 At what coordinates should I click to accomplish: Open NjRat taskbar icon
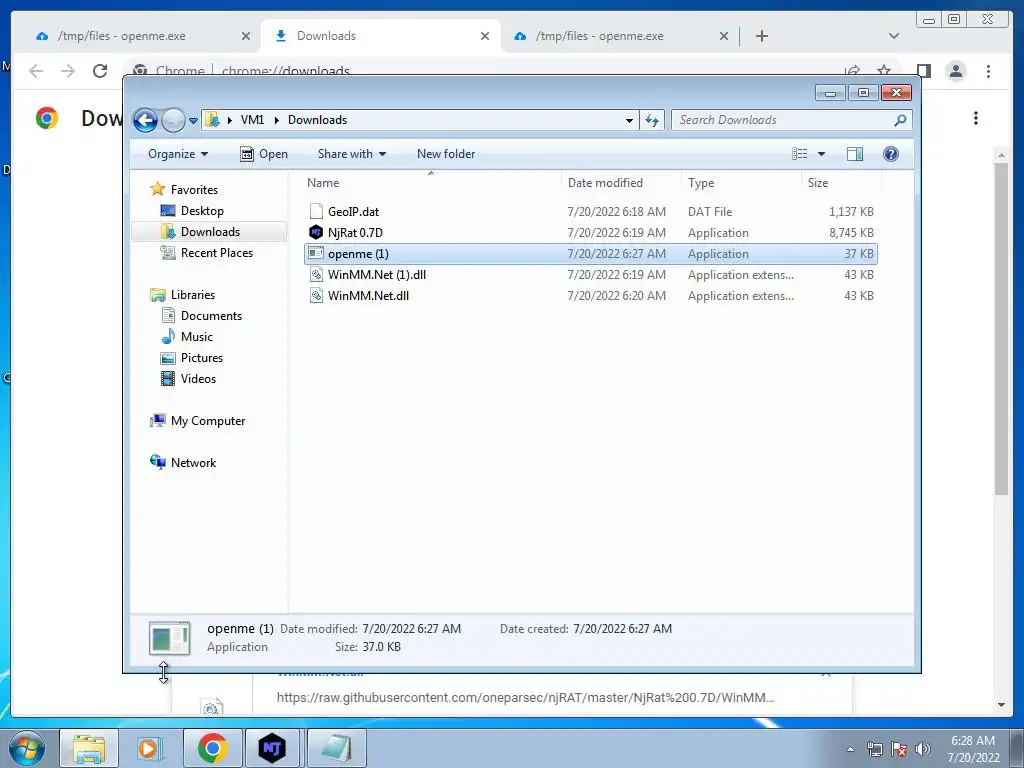pos(272,748)
